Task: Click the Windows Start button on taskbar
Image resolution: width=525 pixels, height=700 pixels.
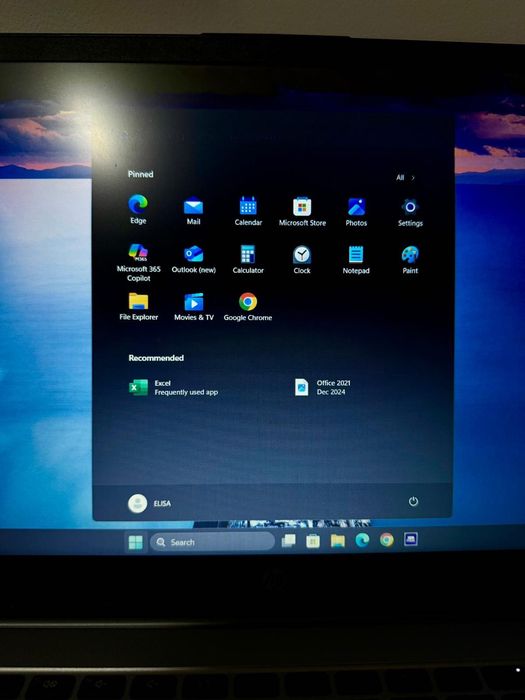Action: point(135,542)
